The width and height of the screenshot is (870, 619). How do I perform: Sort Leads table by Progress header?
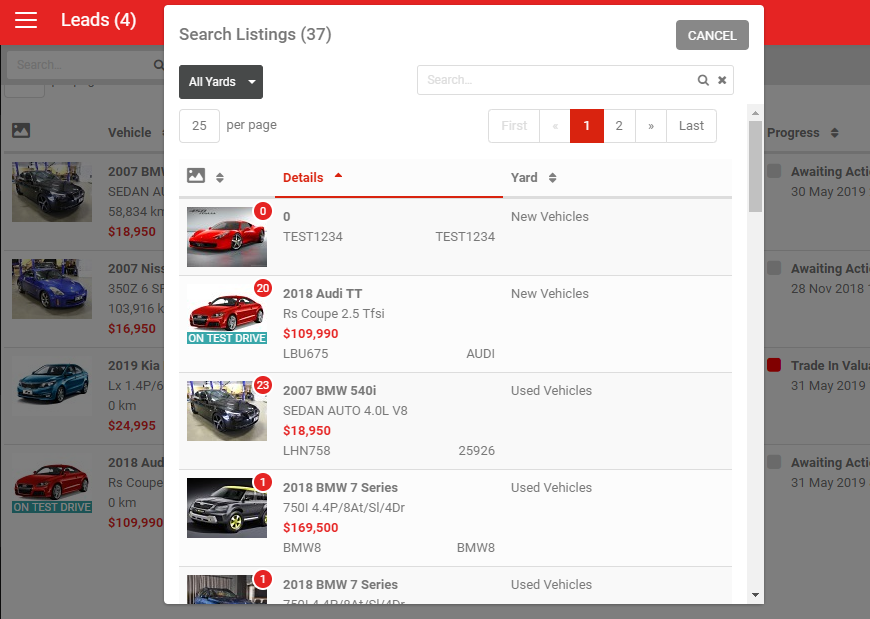(793, 133)
